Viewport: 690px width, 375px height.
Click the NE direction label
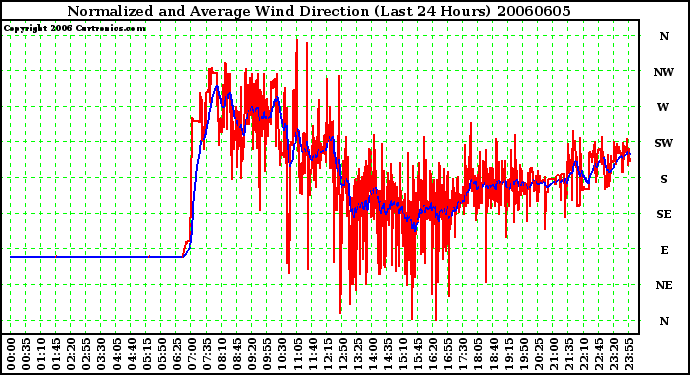click(664, 285)
